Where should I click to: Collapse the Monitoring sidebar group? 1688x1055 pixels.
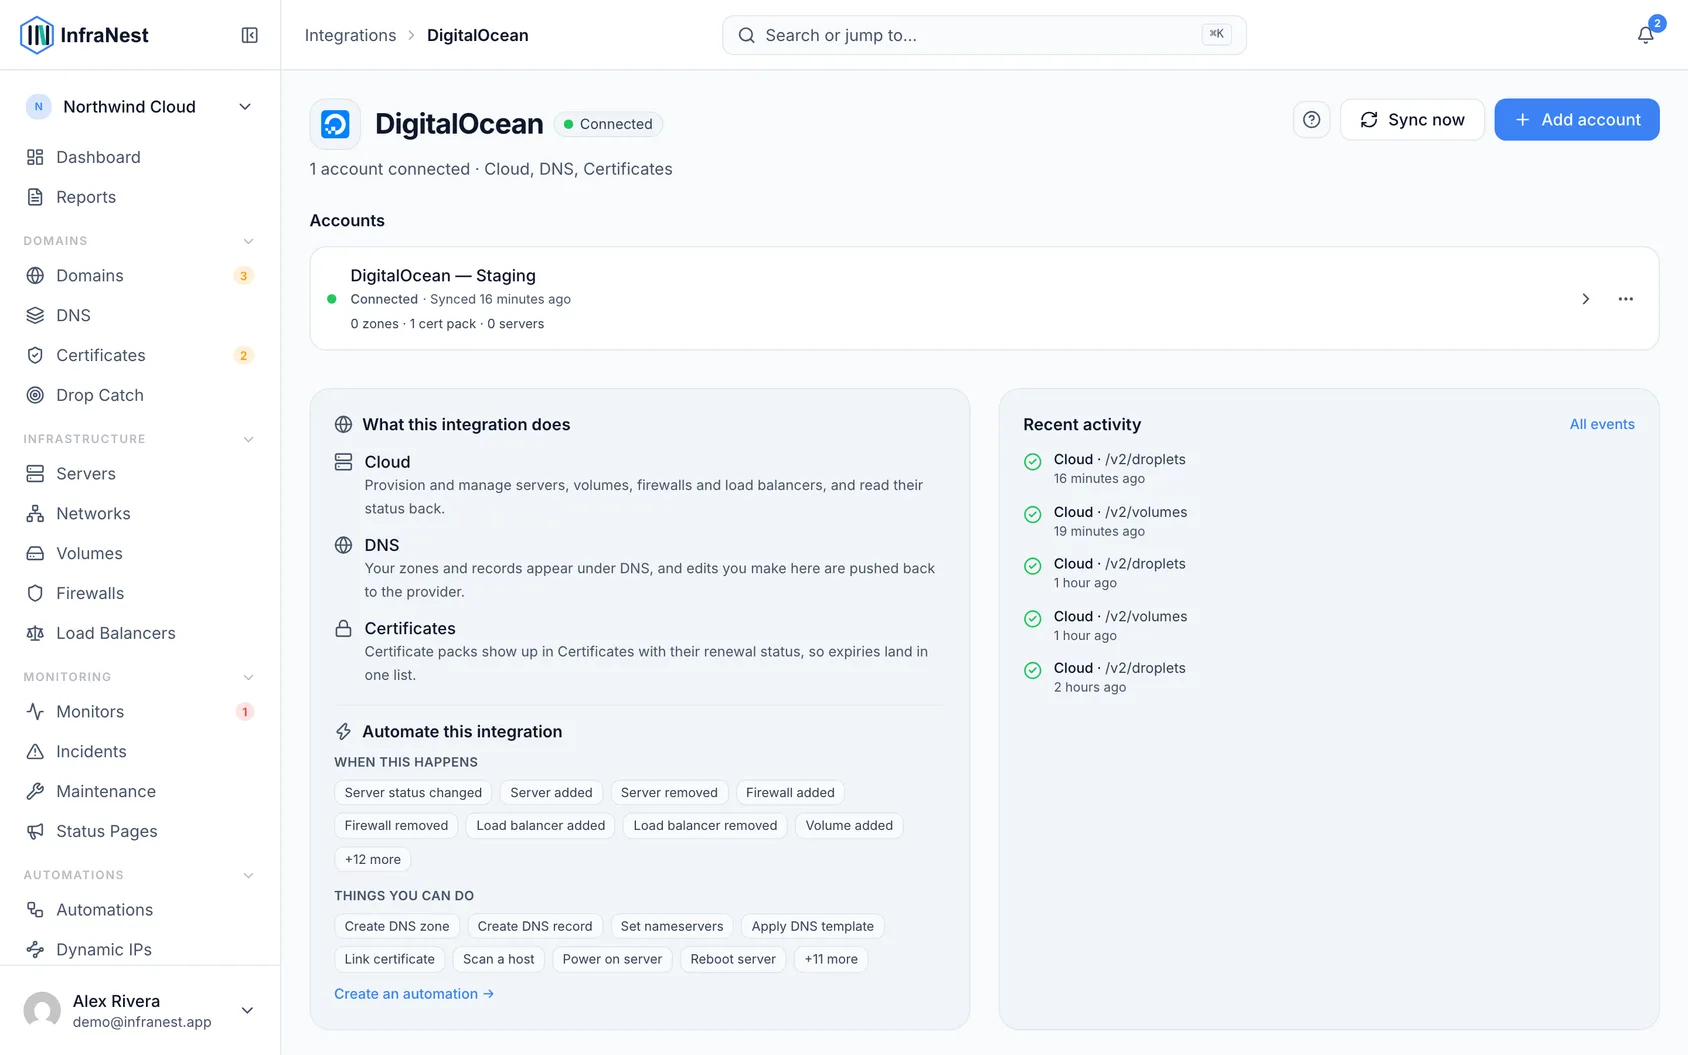(249, 677)
